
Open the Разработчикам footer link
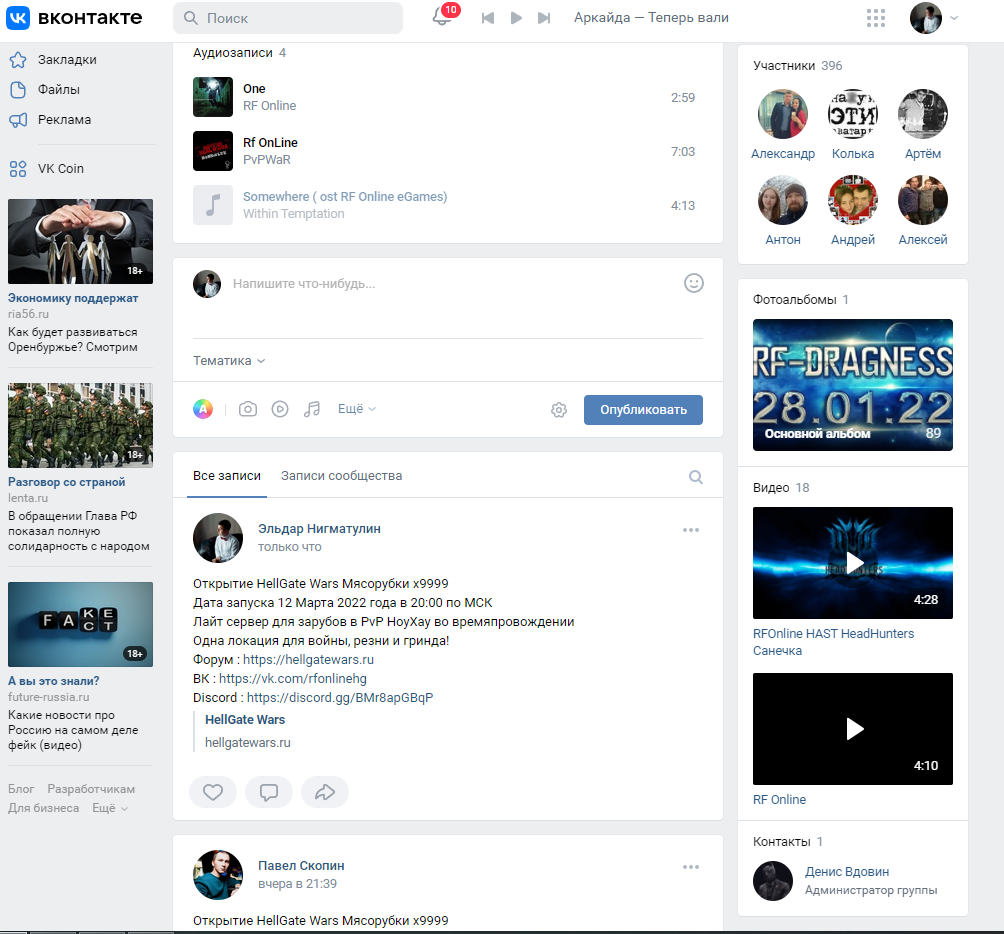click(91, 789)
